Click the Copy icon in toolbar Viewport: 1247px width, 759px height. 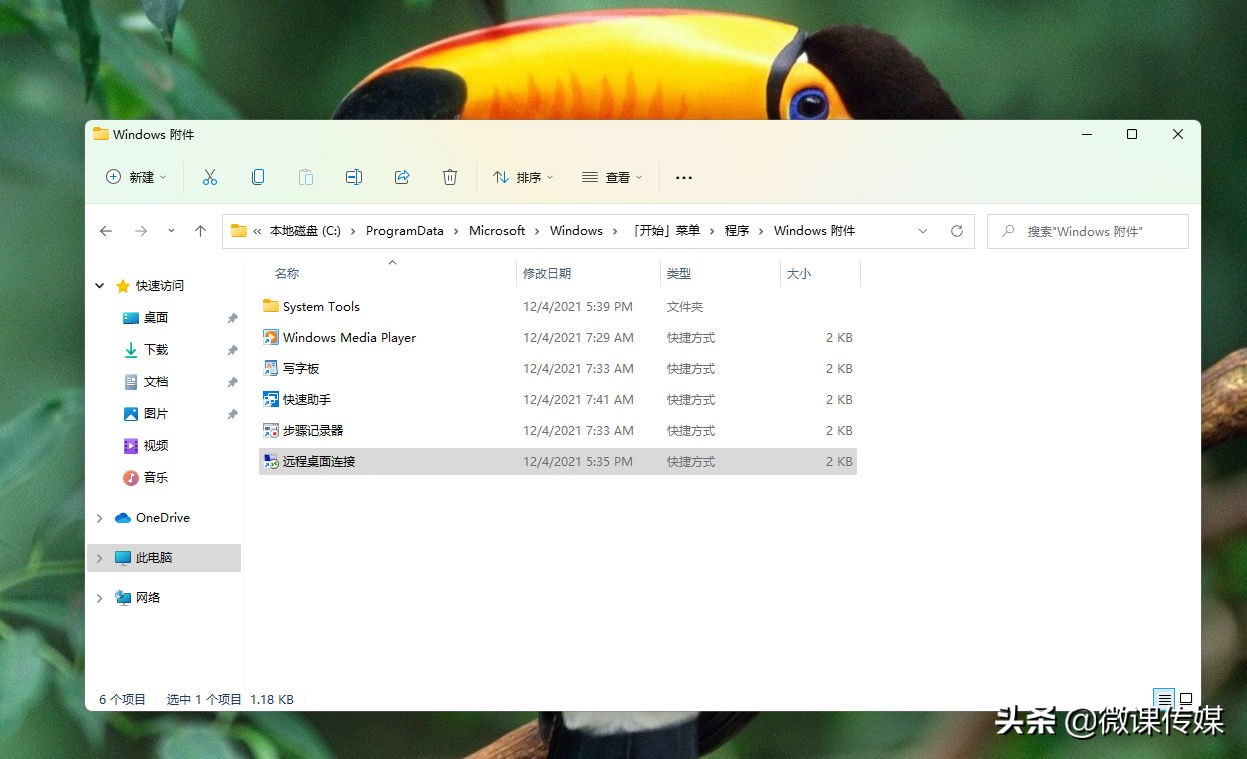click(258, 177)
